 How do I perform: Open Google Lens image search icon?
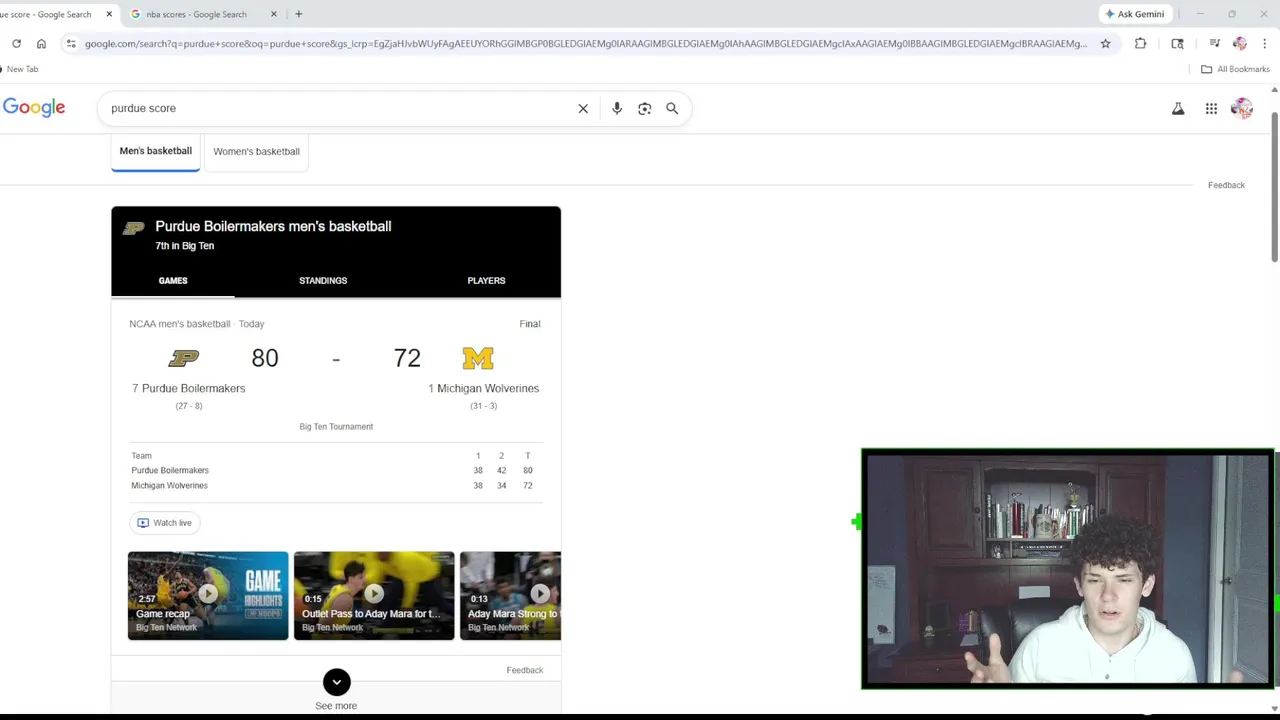click(x=645, y=108)
